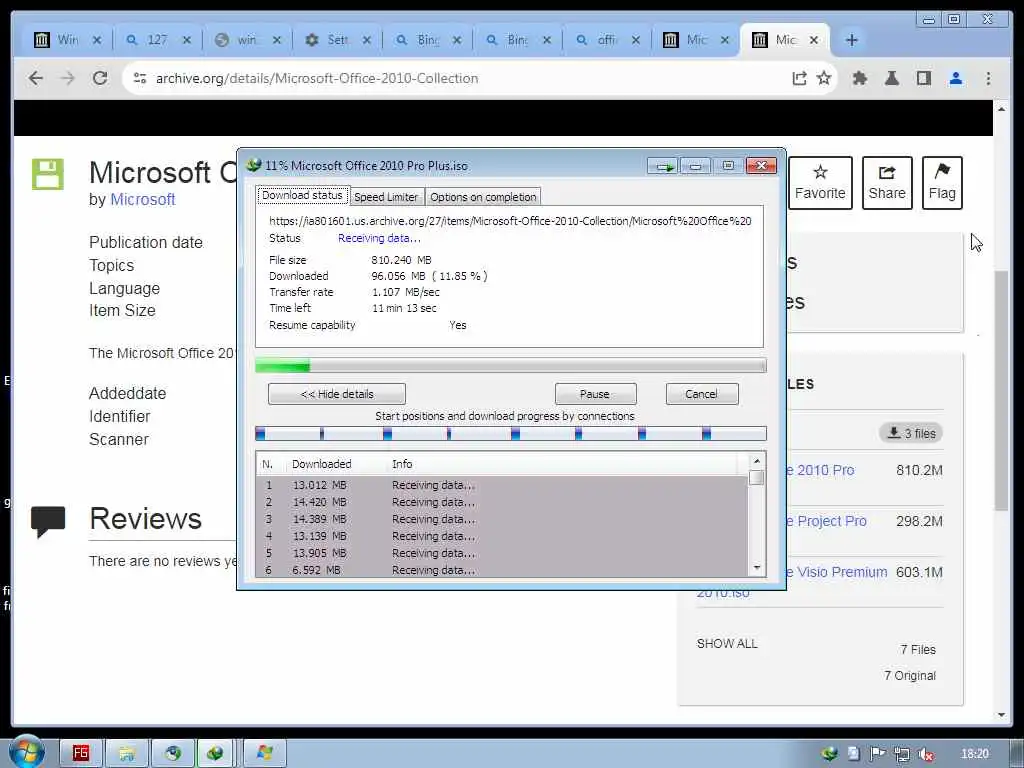Select connection row 4 with 13.139 MB
Viewport: 1024px width, 768px height.
click(x=503, y=536)
